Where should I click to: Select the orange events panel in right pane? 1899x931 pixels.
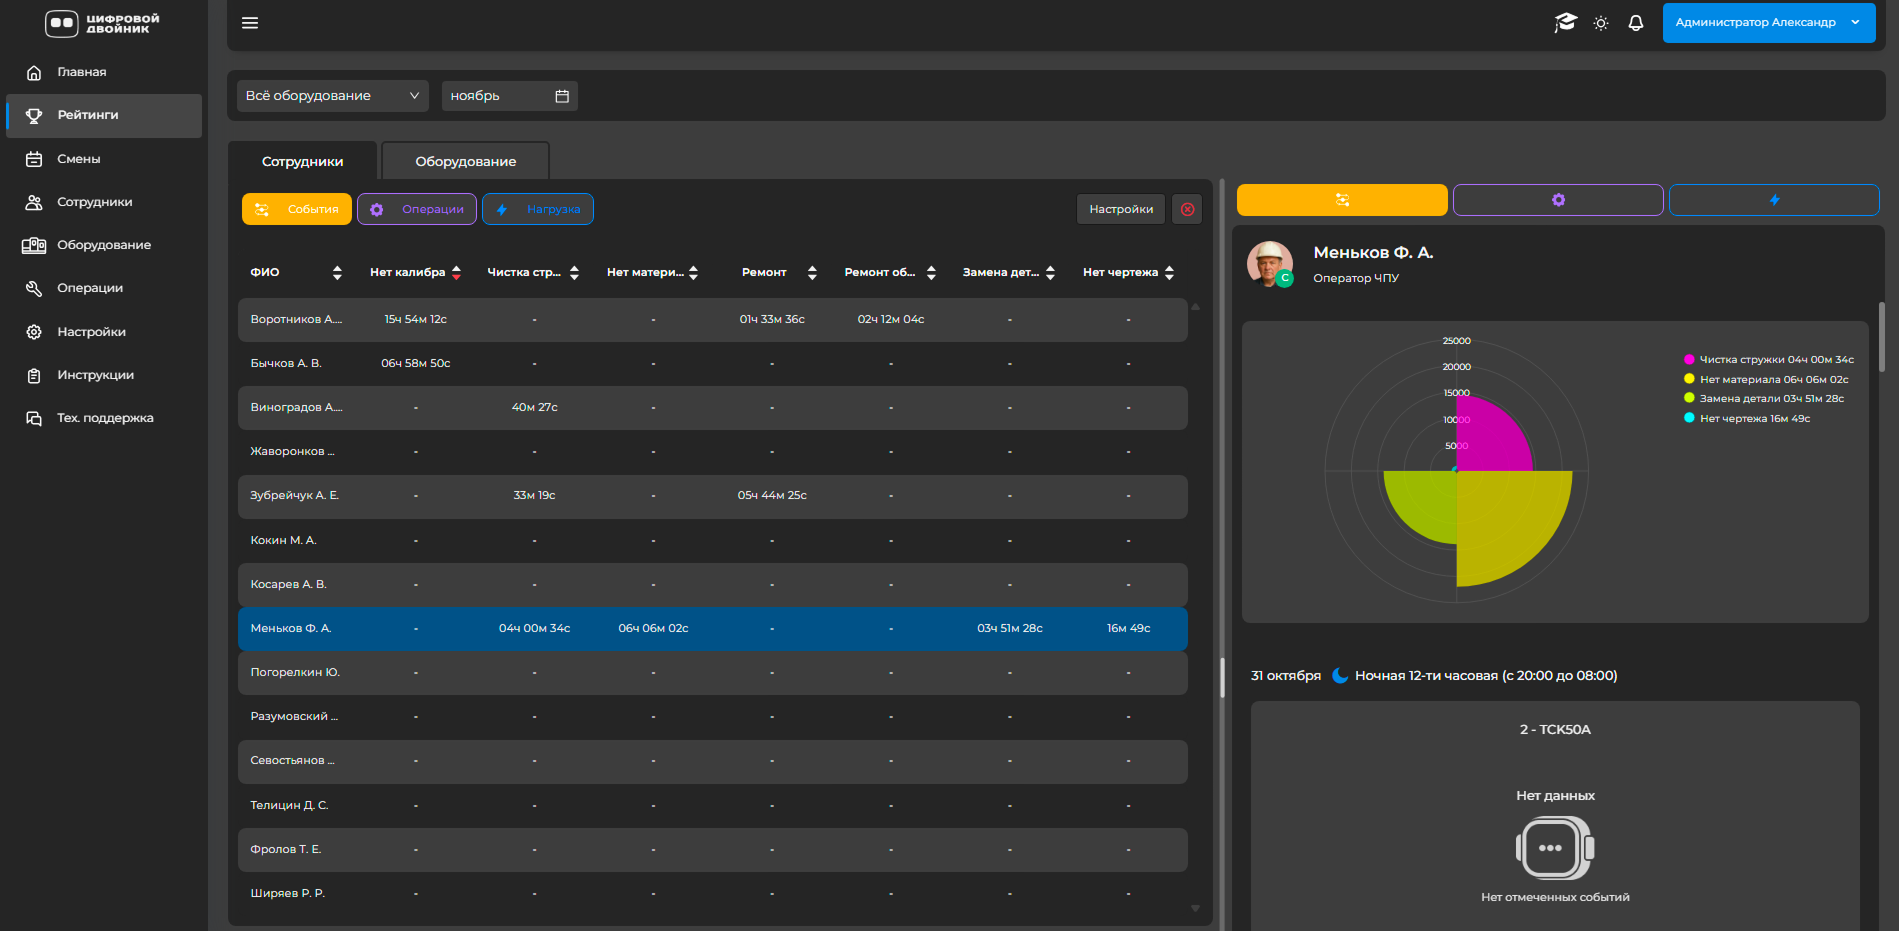tap(1341, 200)
